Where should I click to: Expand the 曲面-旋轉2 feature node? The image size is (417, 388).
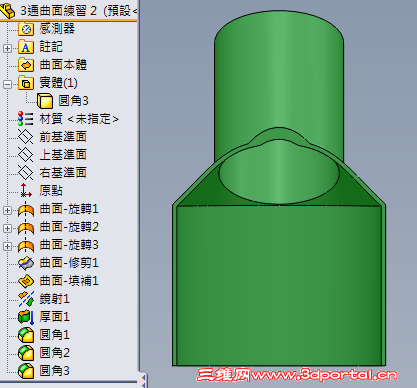click(7, 228)
